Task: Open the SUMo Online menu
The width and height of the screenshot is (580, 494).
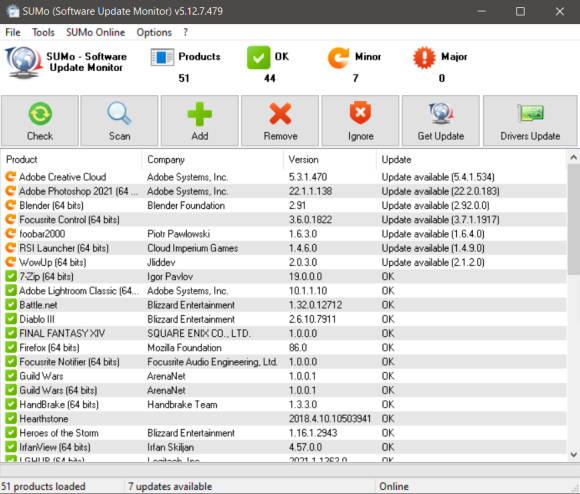Action: coord(95,33)
